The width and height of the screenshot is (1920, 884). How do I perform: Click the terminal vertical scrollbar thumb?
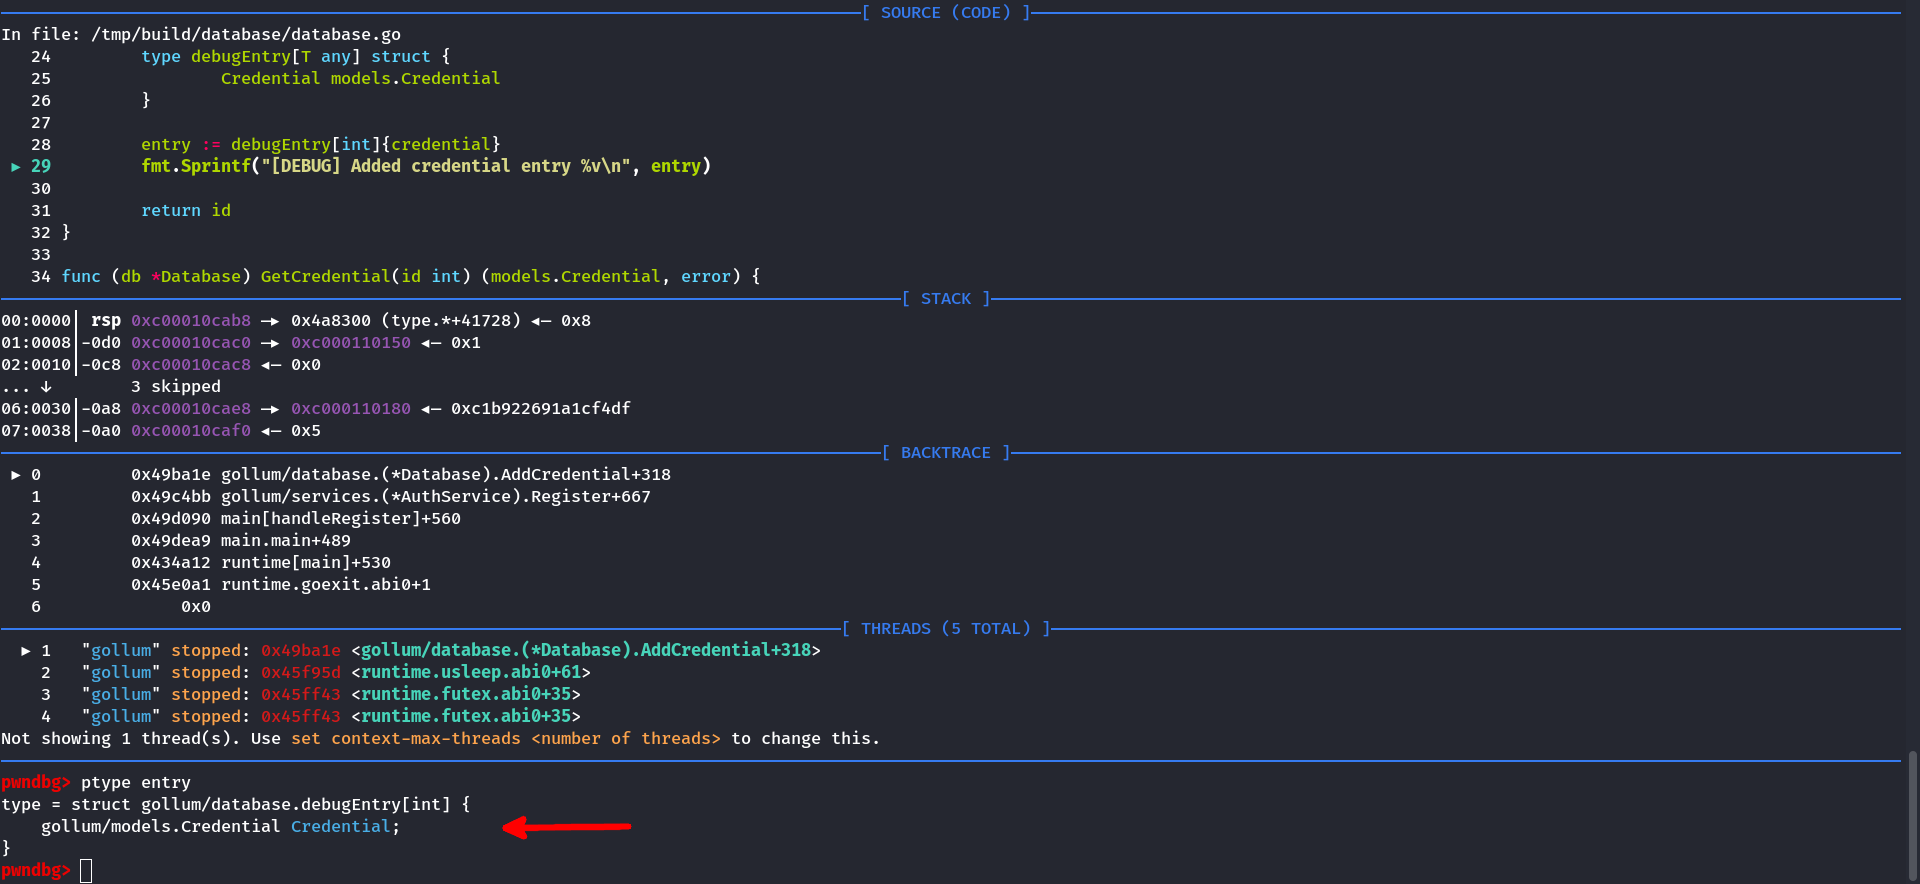coord(1913,815)
